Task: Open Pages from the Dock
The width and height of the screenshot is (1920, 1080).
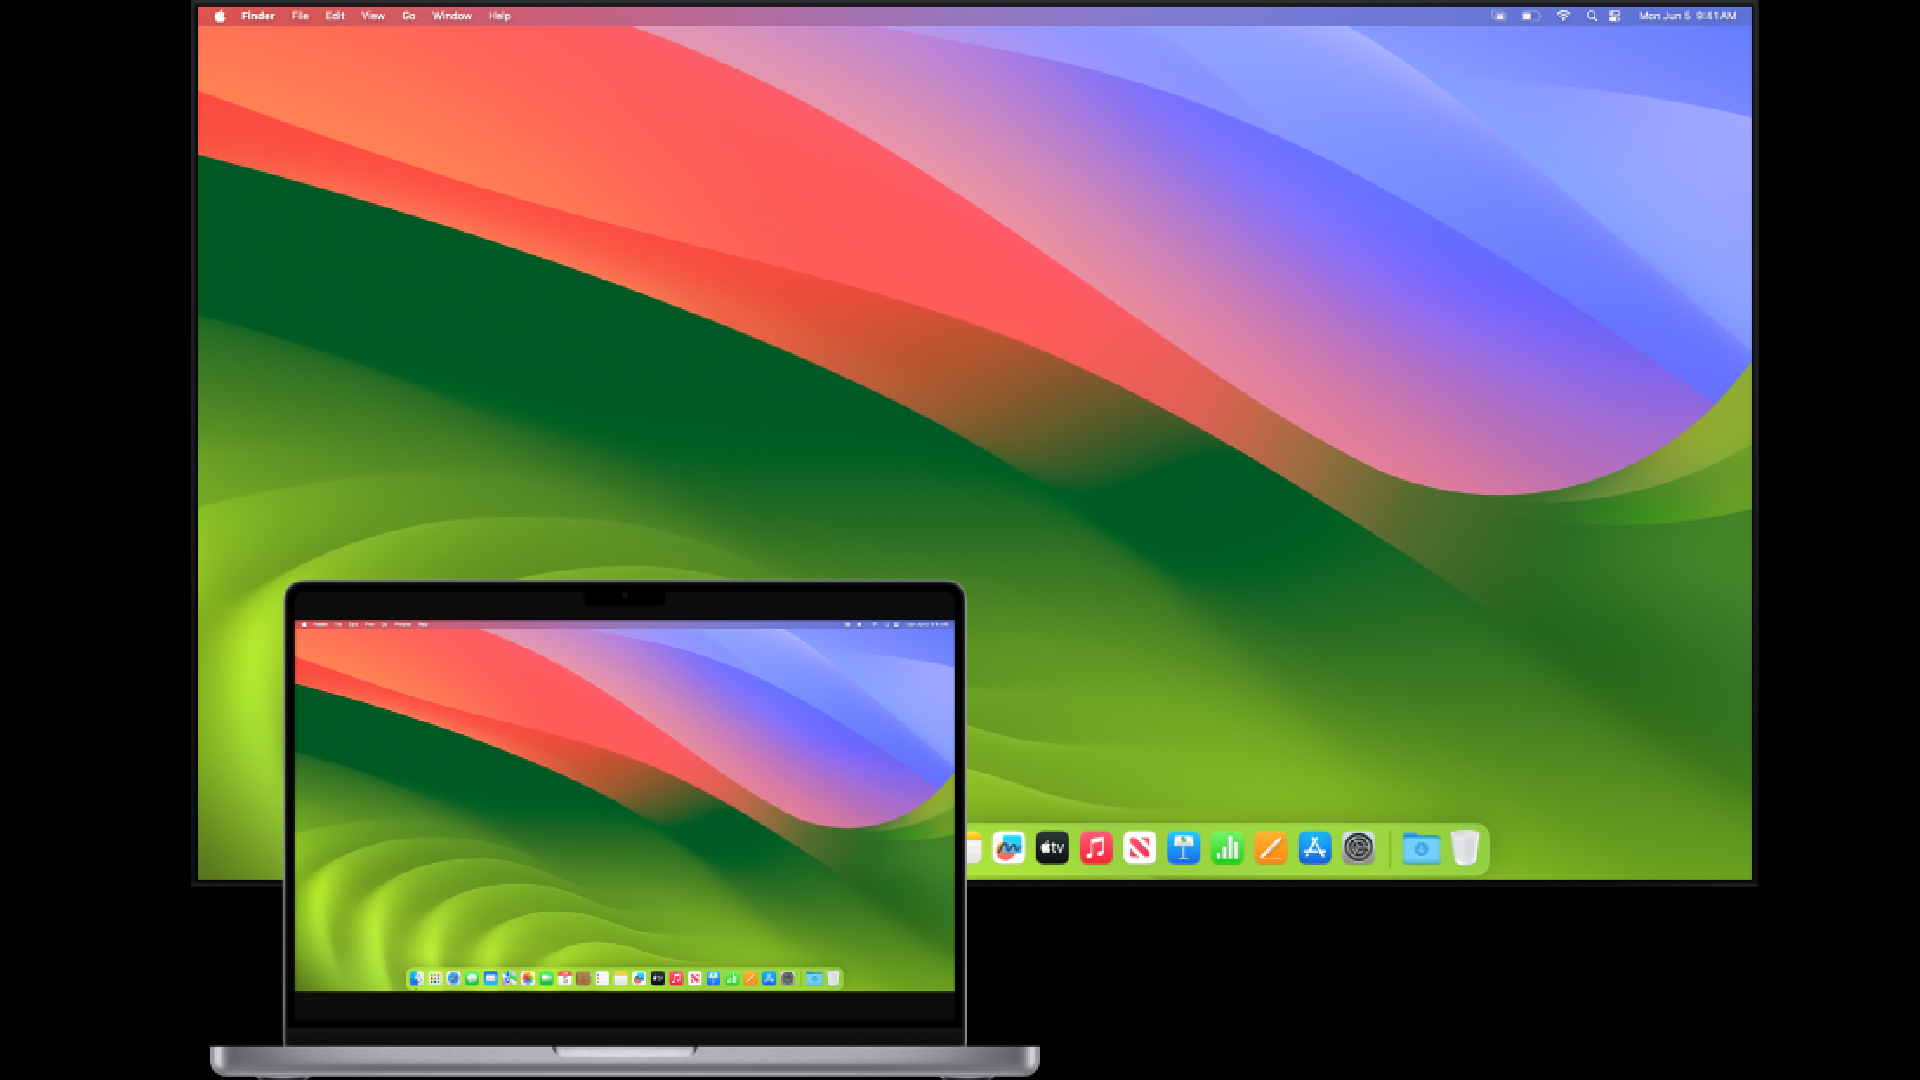Action: [x=1270, y=848]
